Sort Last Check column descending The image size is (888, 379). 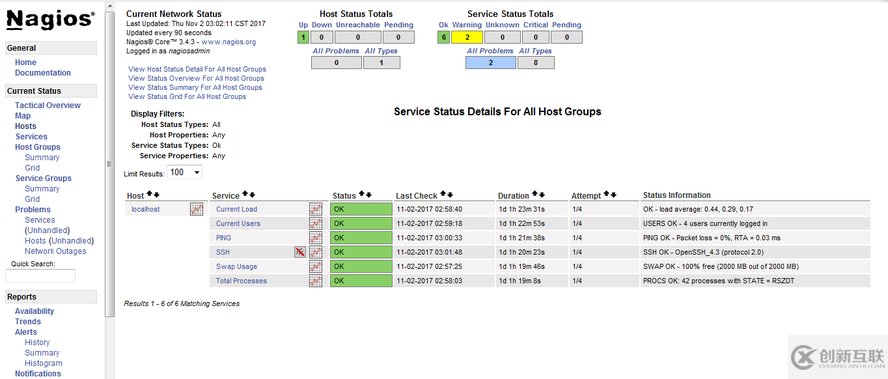[450, 194]
